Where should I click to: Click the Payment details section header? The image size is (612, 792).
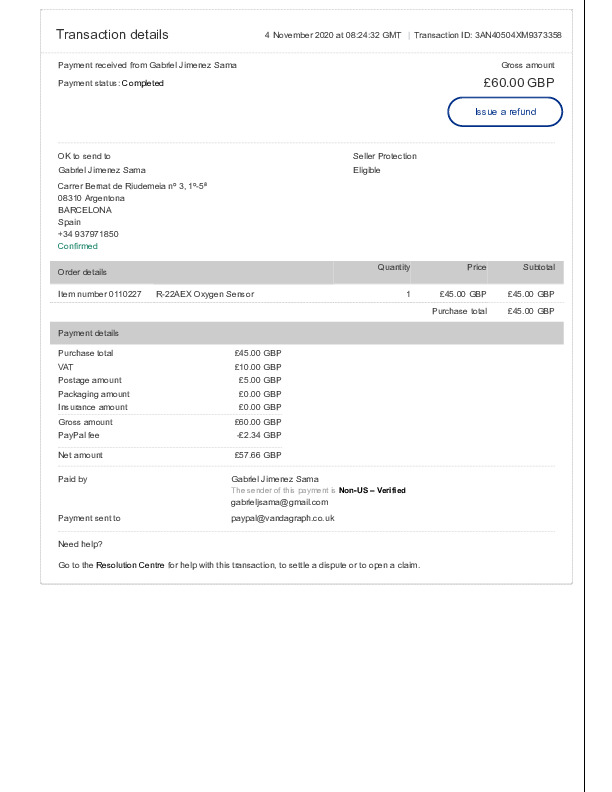pos(88,333)
